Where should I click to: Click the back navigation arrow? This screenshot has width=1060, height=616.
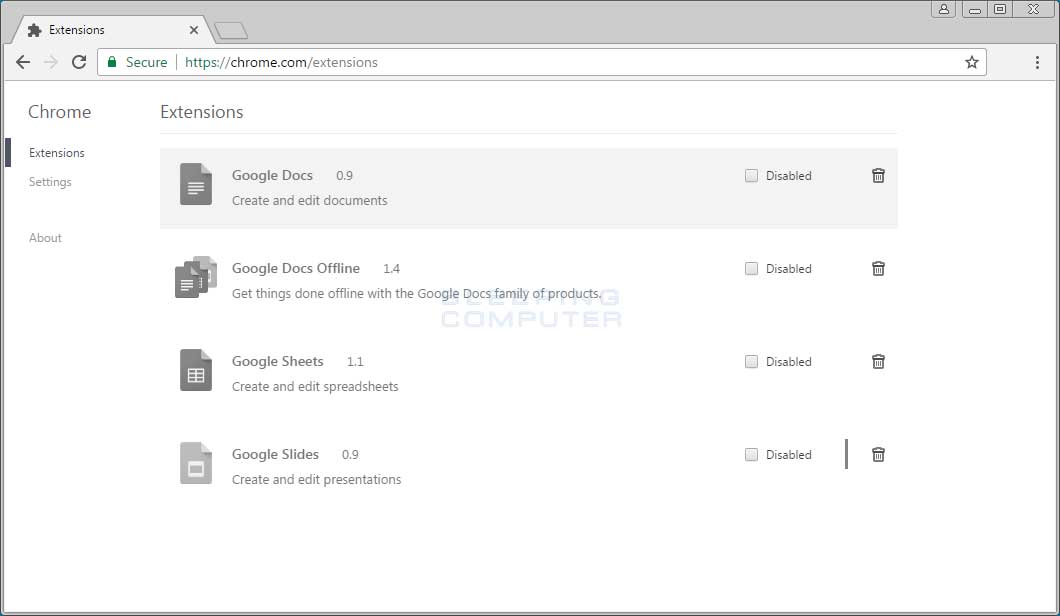23,62
